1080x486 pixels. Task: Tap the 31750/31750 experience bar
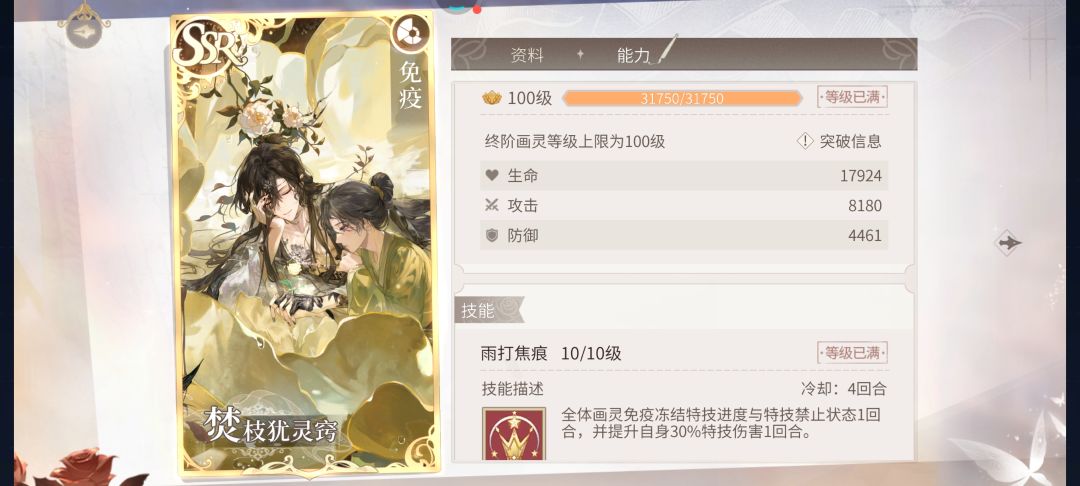[x=682, y=98]
